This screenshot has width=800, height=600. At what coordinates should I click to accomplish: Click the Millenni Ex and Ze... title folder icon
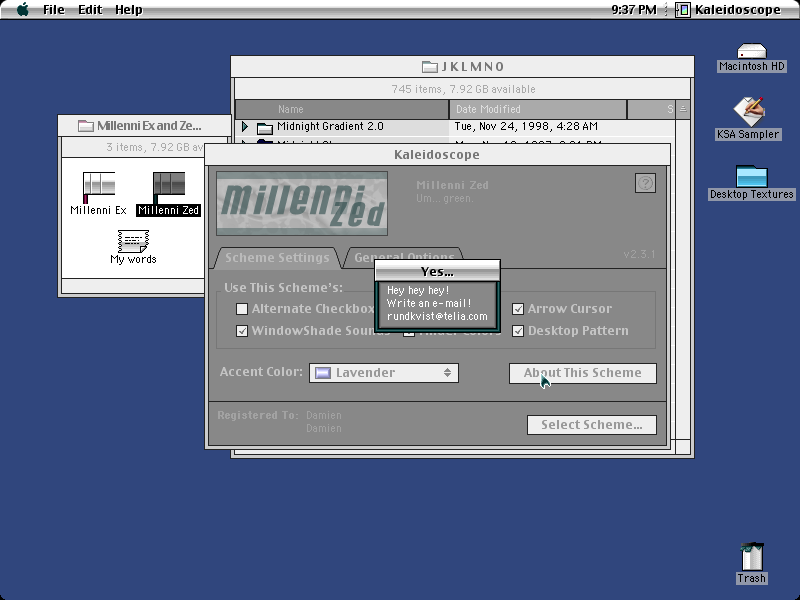coord(85,126)
